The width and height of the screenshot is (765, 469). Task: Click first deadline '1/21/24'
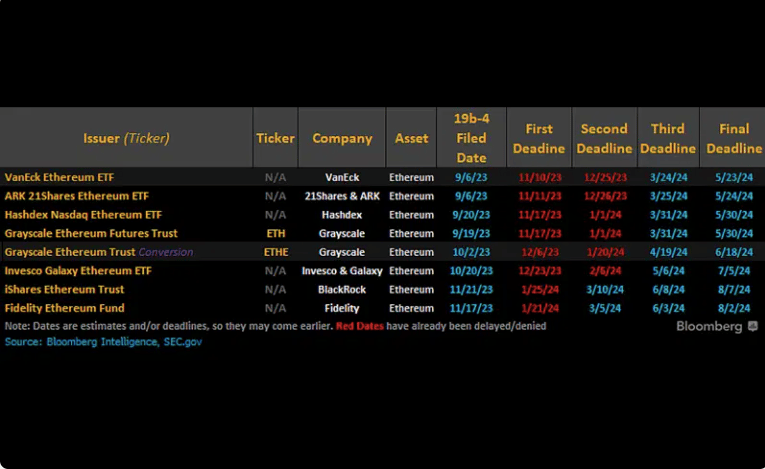(x=540, y=308)
